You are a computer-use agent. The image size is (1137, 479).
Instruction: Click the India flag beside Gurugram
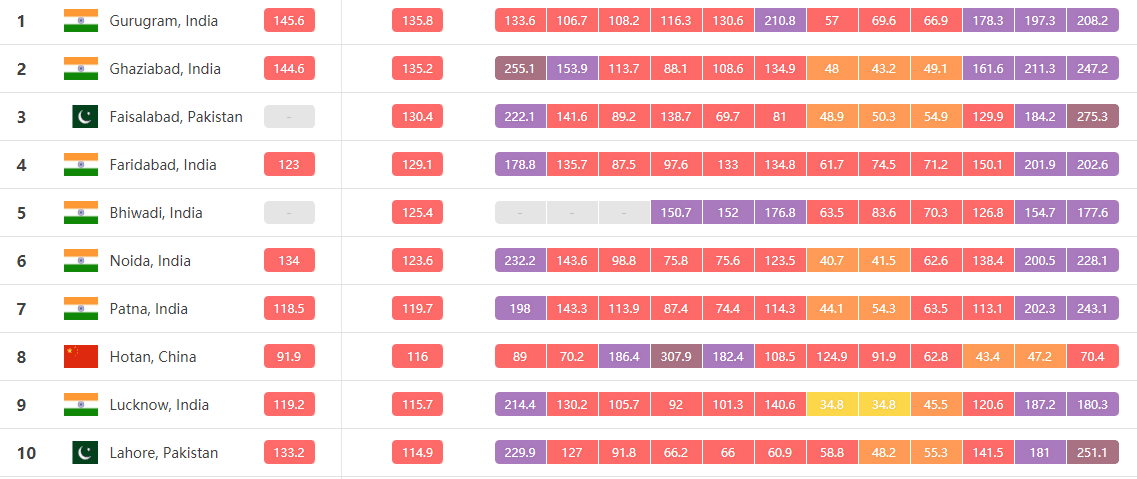tap(80, 21)
